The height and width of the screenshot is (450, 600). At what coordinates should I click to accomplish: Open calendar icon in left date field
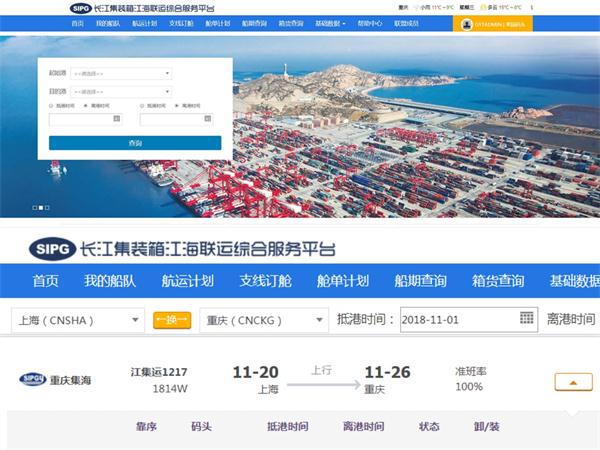click(116, 118)
